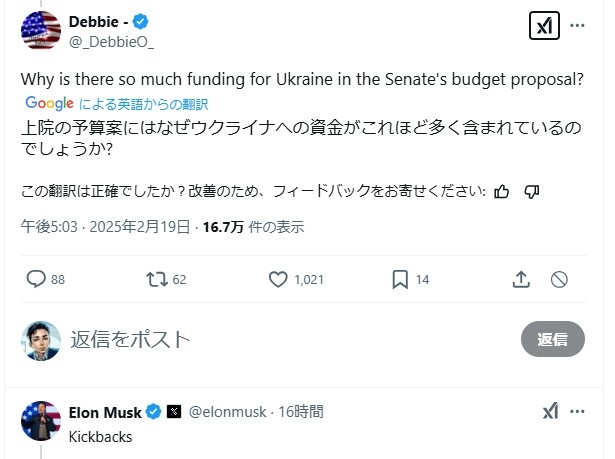Click the circle-slash icon beside share
Screen dimensions: 615x459
(560, 279)
